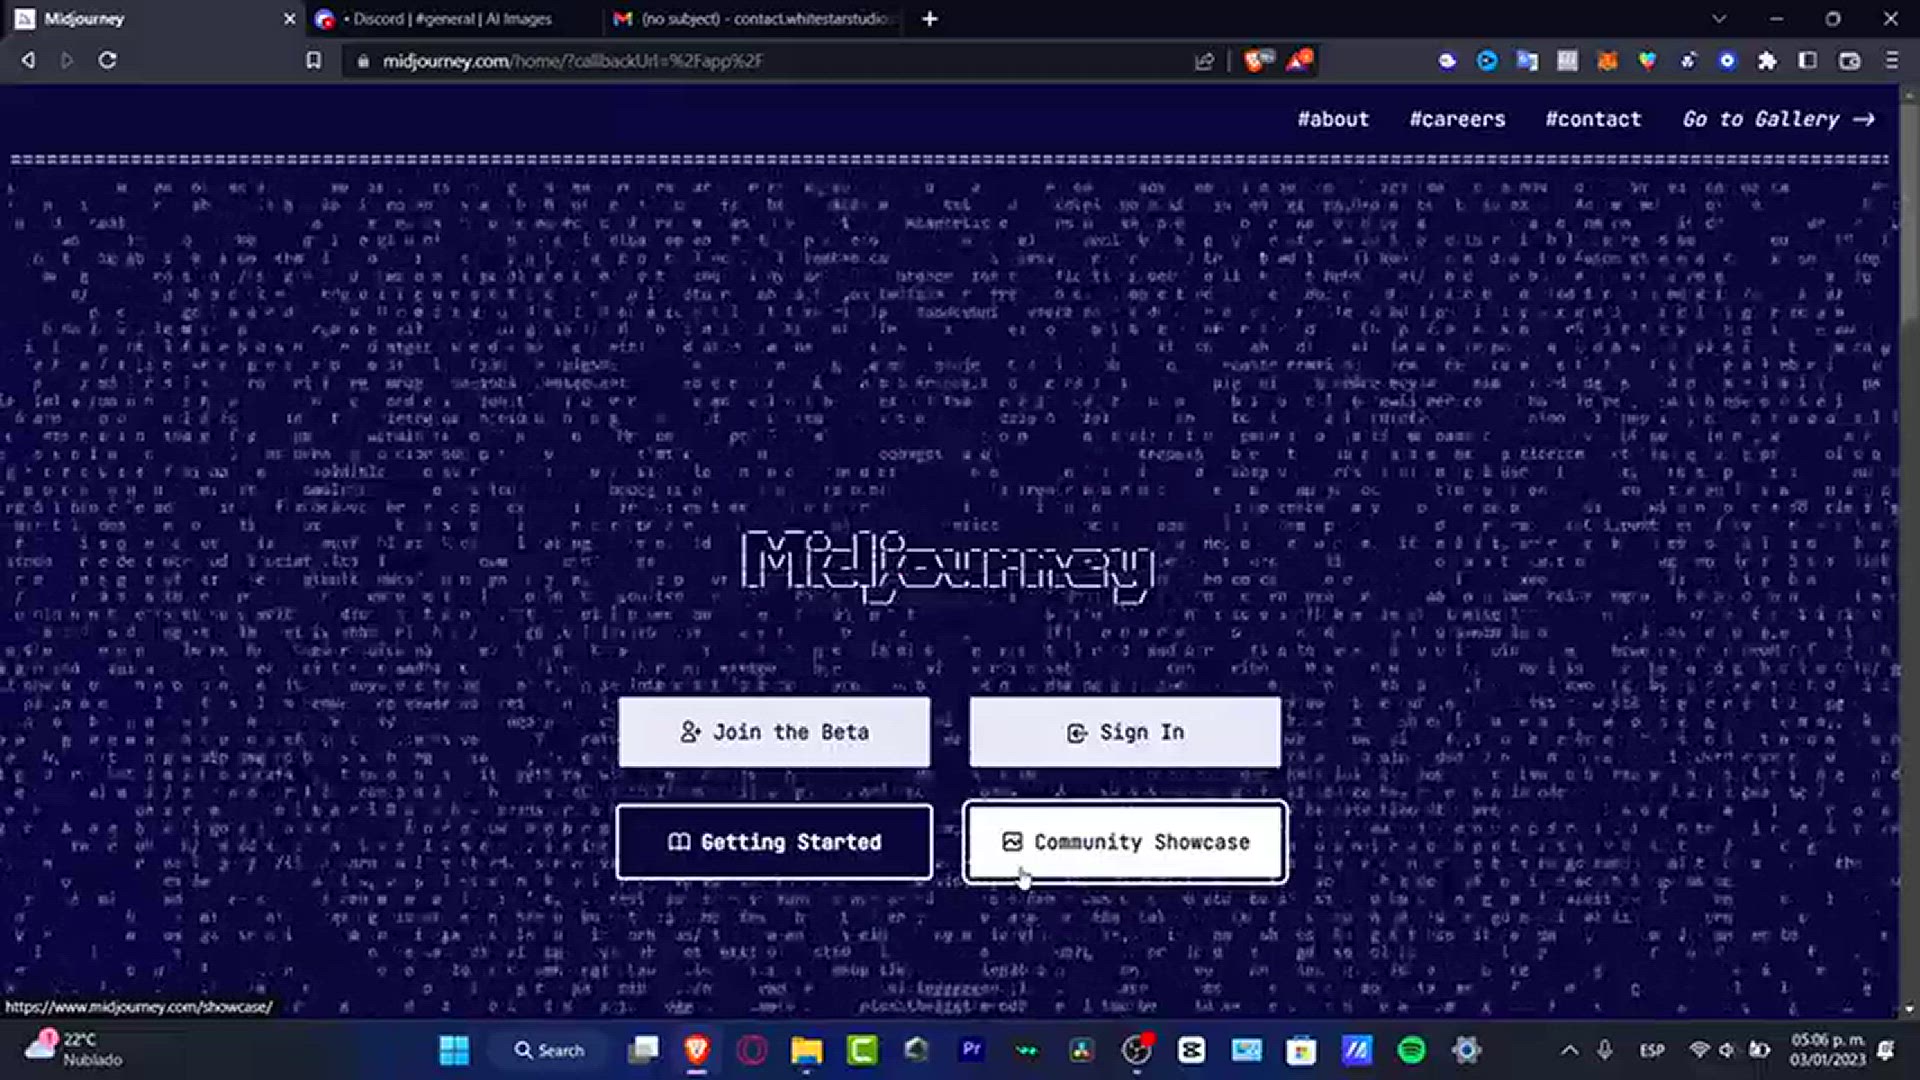Show hidden system tray icons
Screen dimensions: 1920x1080
tap(1569, 1050)
